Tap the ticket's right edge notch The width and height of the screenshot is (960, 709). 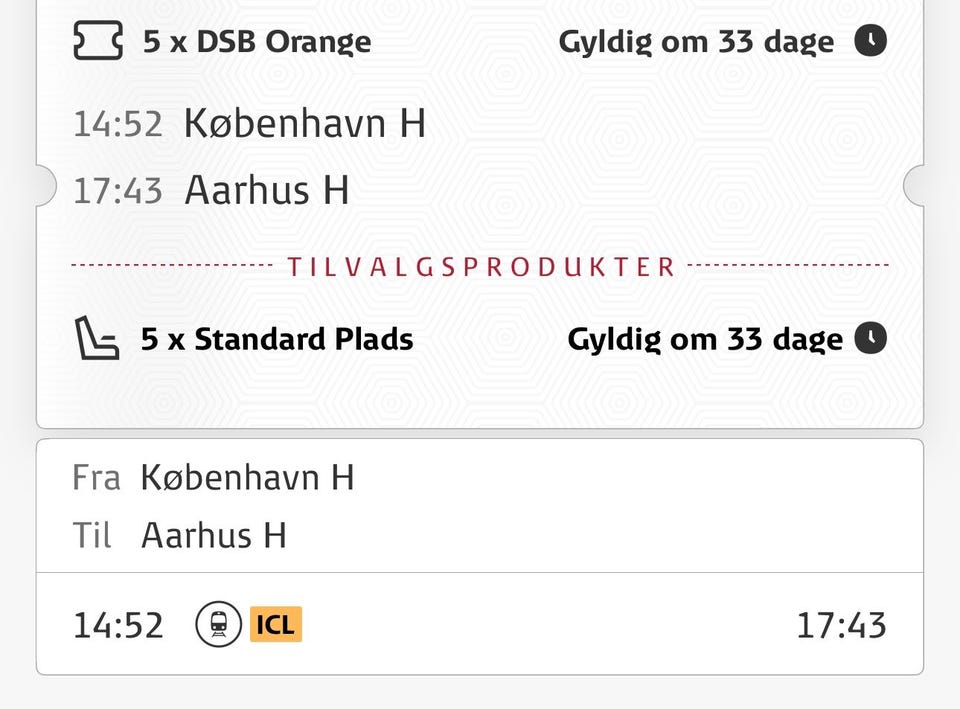pyautogui.click(x=915, y=187)
